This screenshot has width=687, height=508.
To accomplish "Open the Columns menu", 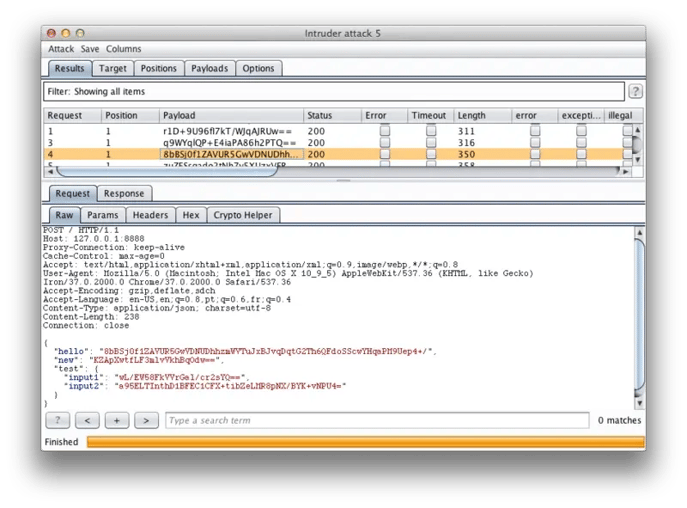I will pyautogui.click(x=124, y=48).
